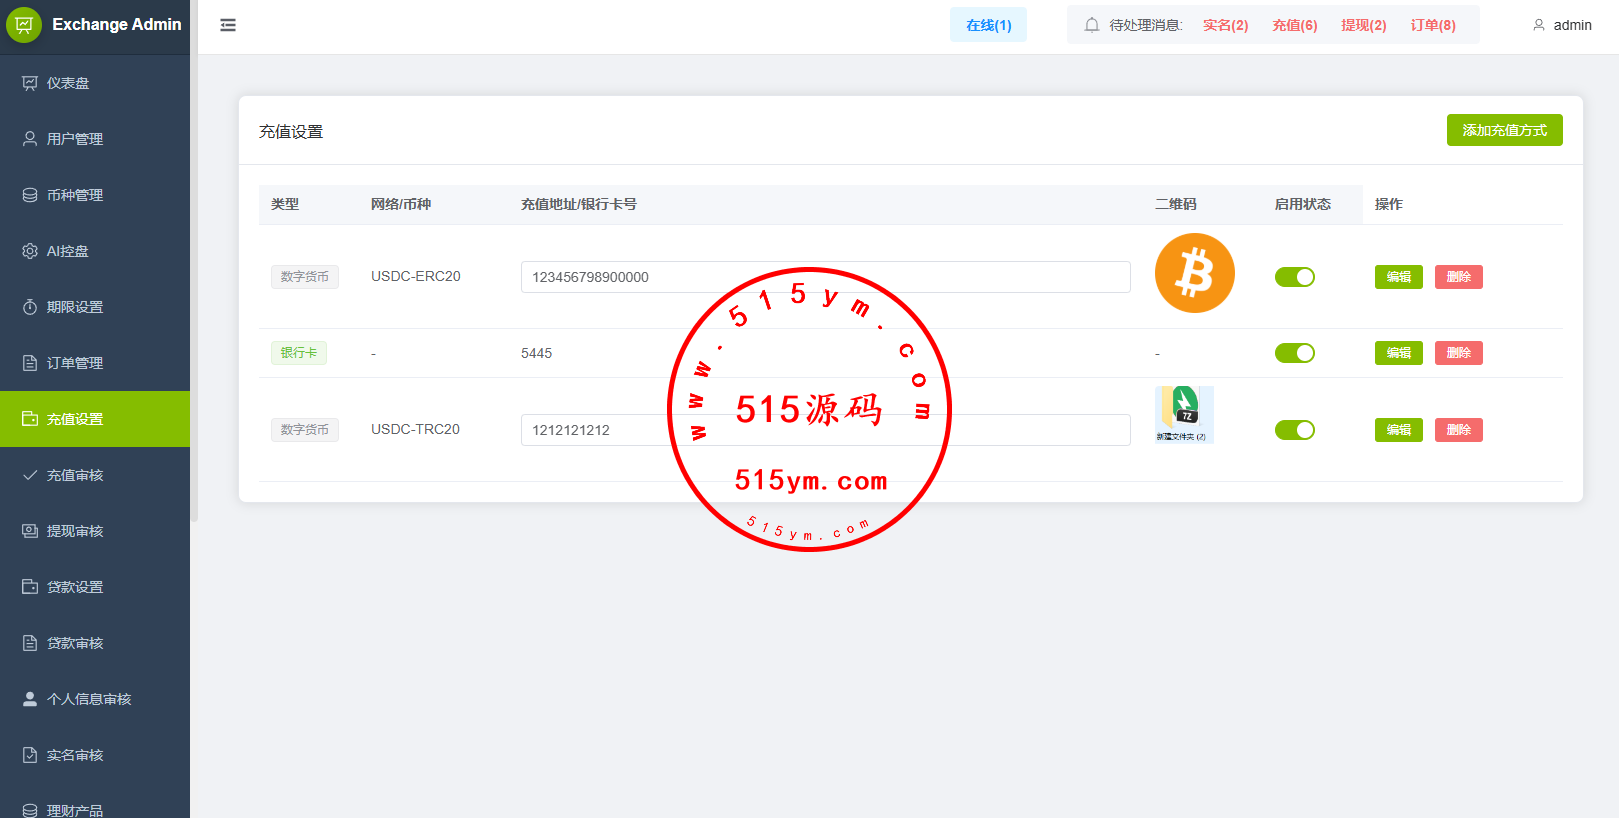Click the 在线(1) online badge

(x=988, y=25)
